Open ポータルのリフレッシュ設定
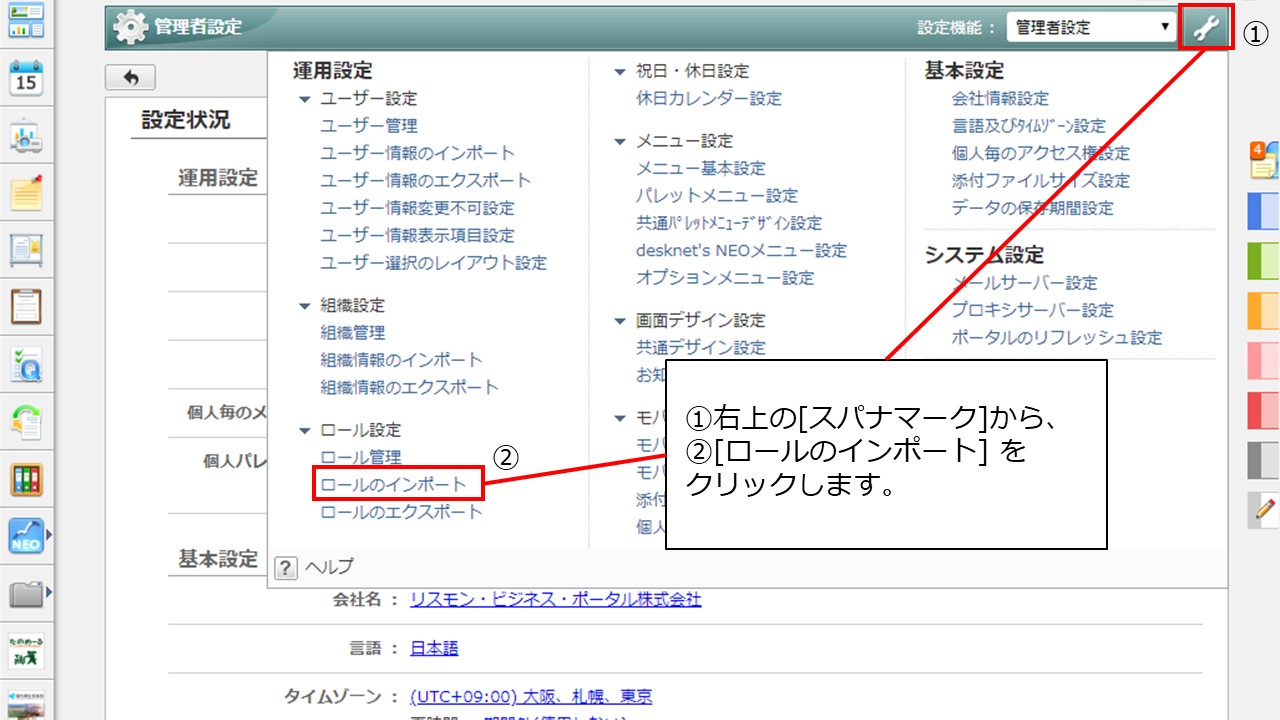Viewport: 1280px width, 720px height. (1057, 338)
